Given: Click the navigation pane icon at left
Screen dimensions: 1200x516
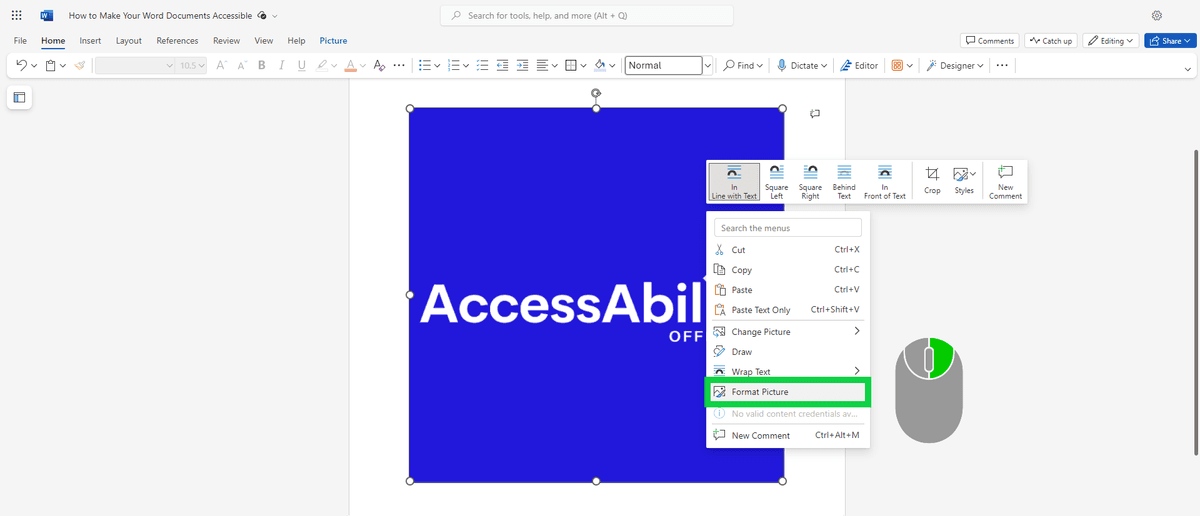Looking at the screenshot, I should coord(19,97).
